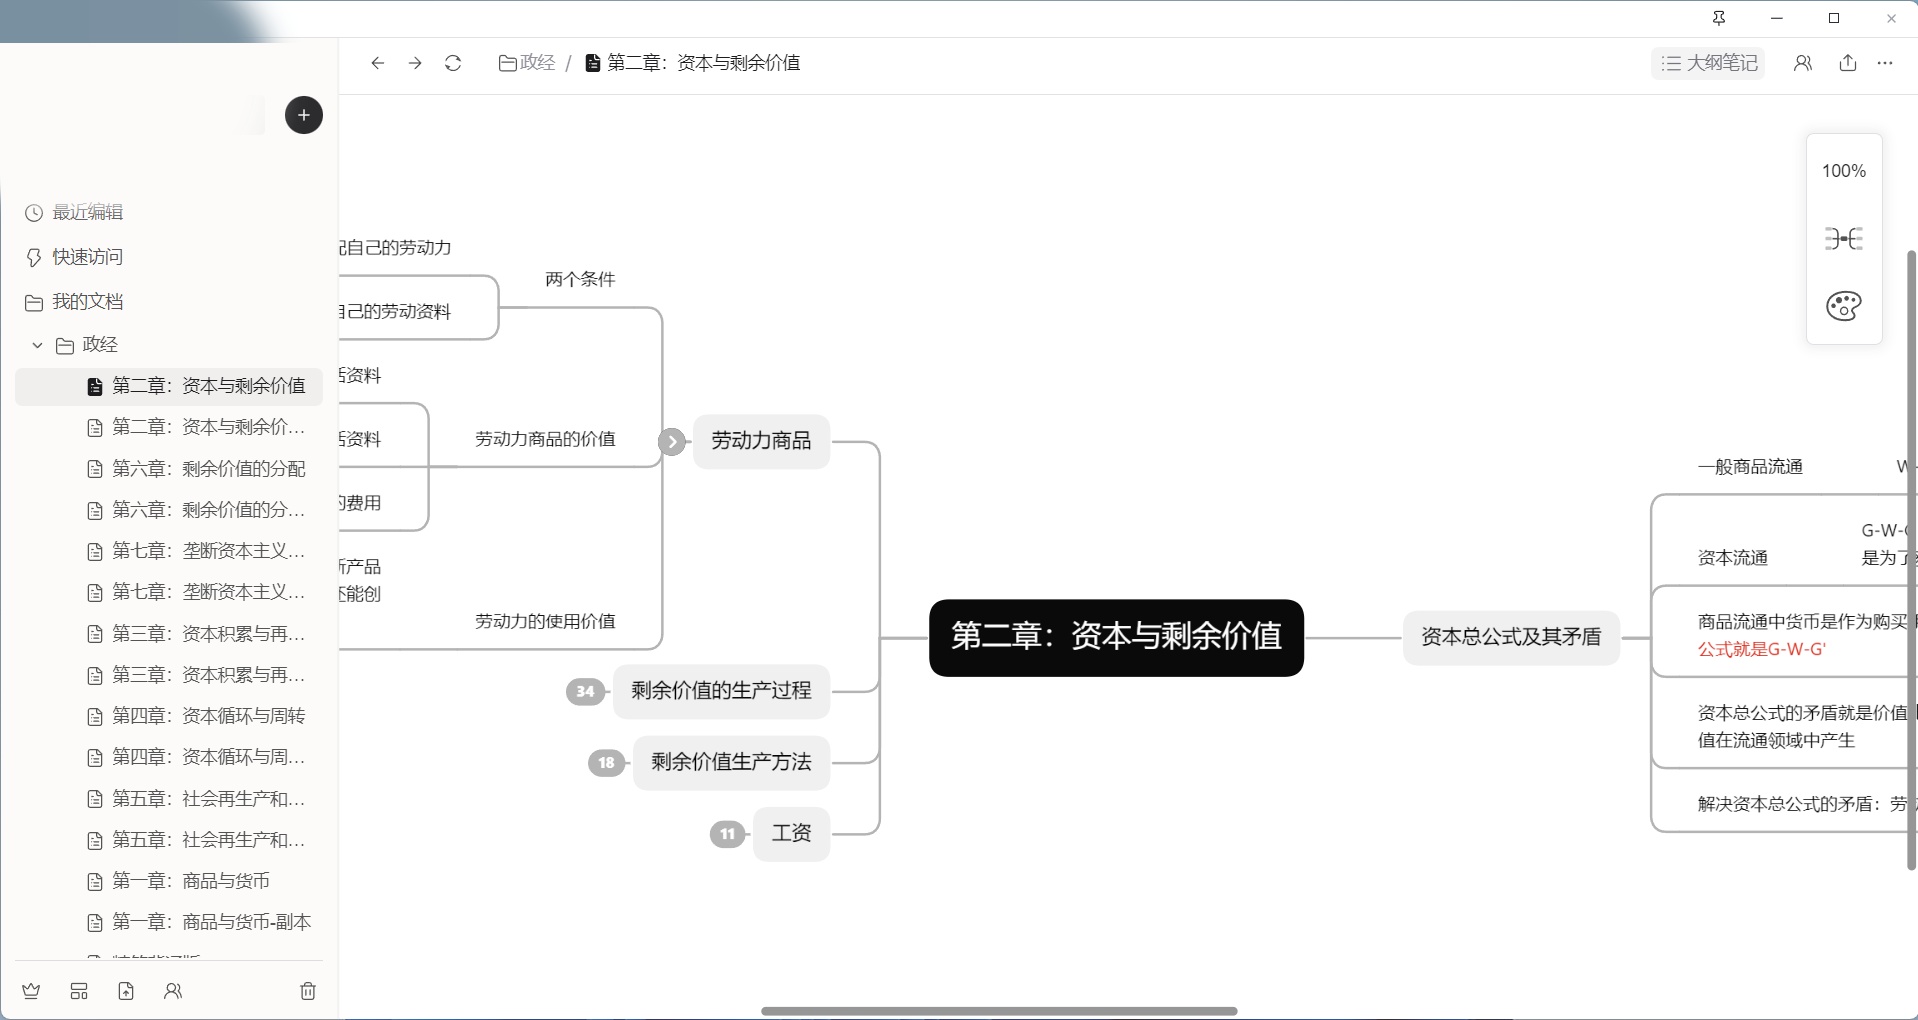Image resolution: width=1918 pixels, height=1020 pixels.
Task: Navigate back with the left arrow
Action: pyautogui.click(x=377, y=63)
